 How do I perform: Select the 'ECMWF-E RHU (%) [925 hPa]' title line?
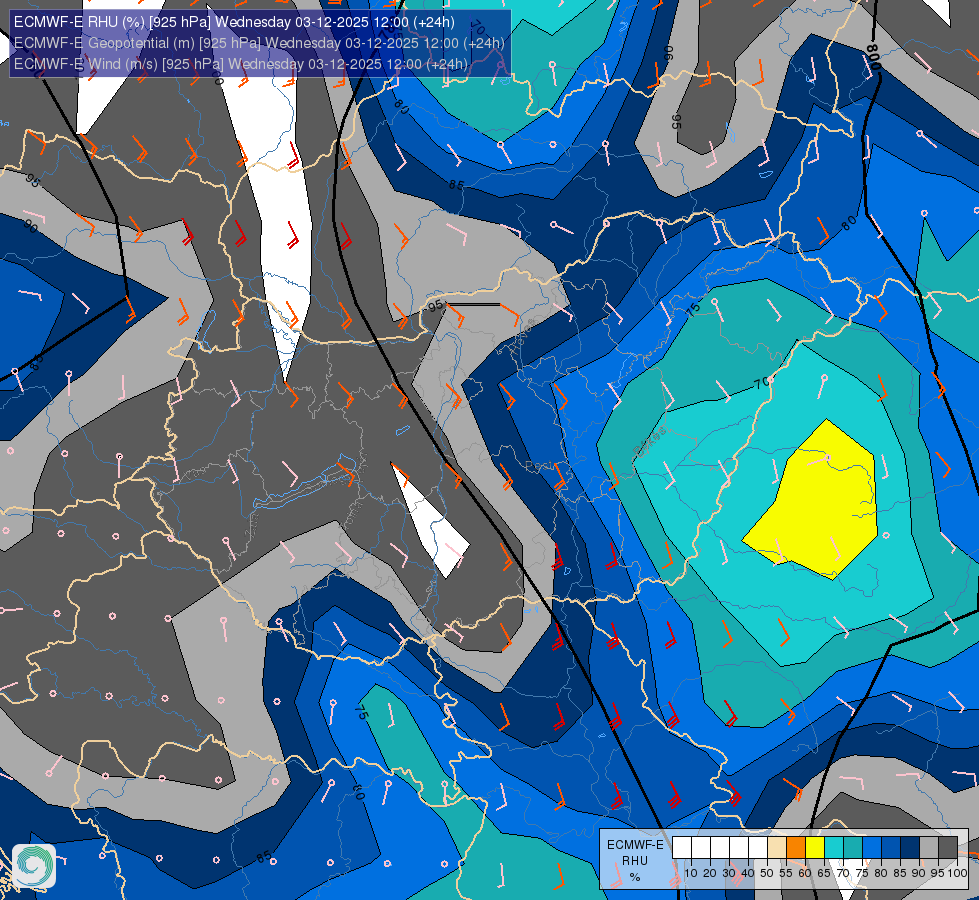click(x=234, y=22)
